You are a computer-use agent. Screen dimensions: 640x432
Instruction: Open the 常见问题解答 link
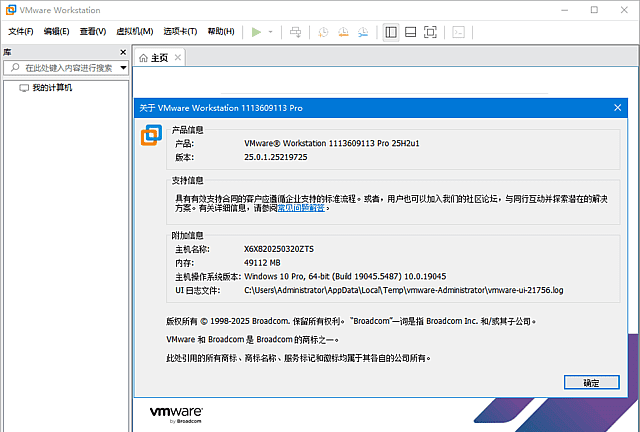[x=301, y=208]
